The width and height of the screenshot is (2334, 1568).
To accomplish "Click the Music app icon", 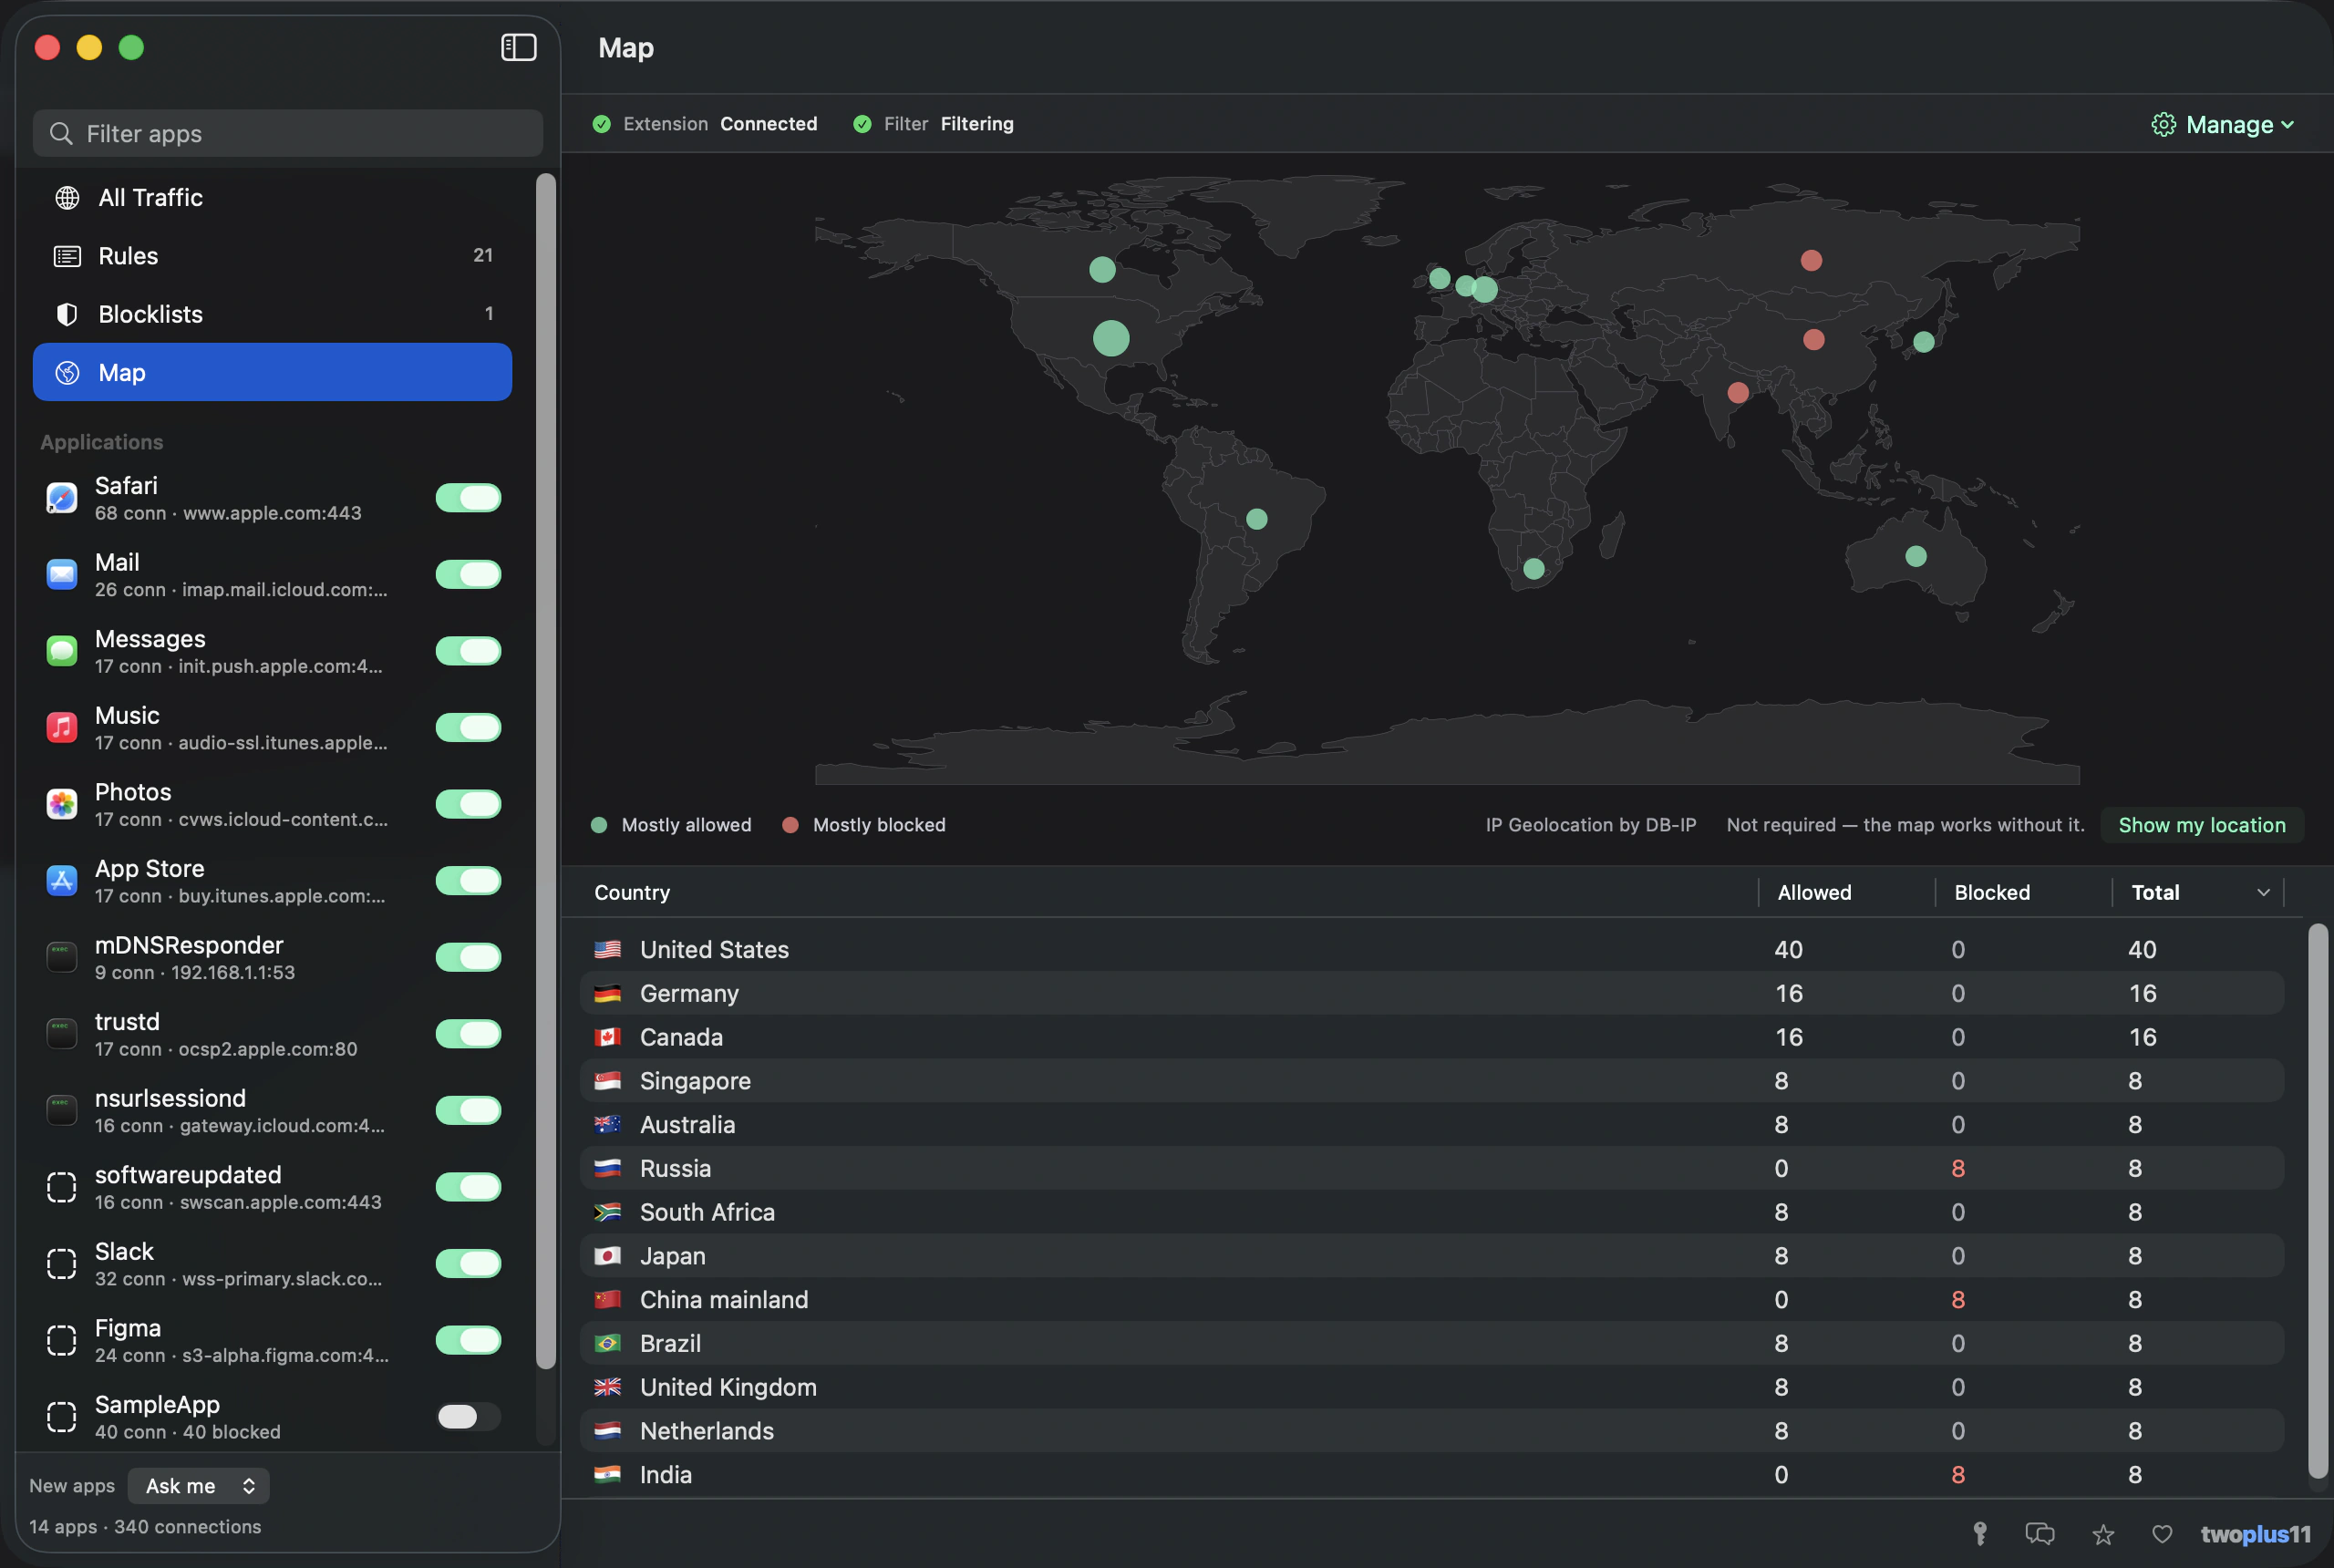I will (62, 727).
